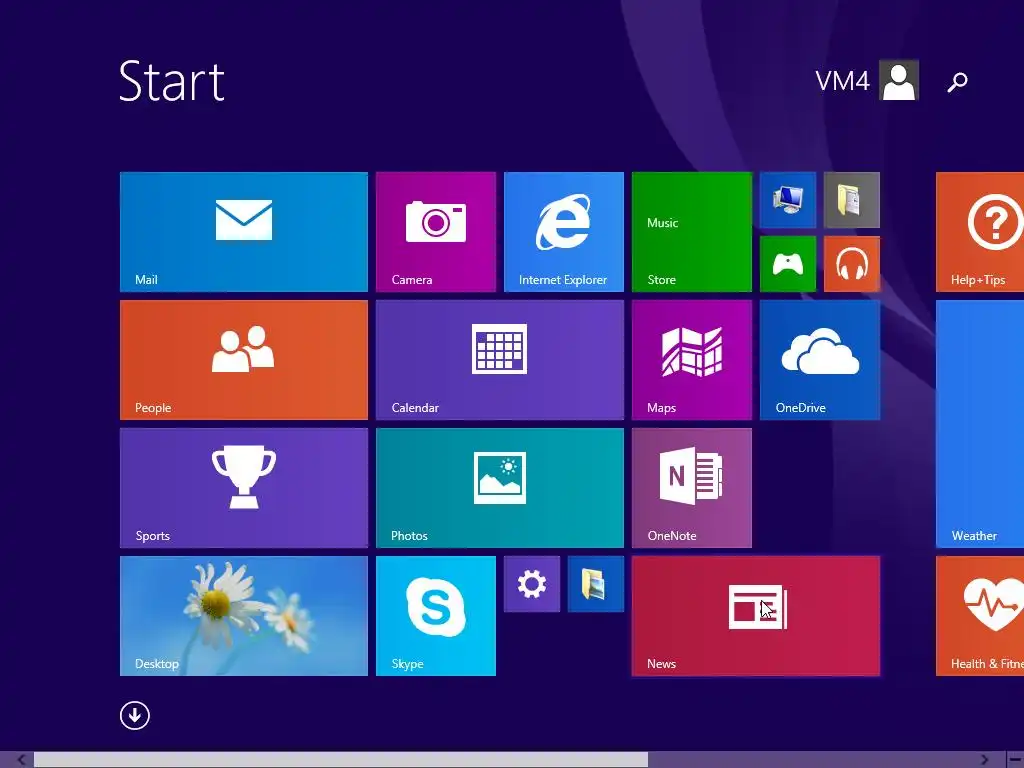This screenshot has width=1024, height=768.
Task: Launch the Skype tile
Action: (436, 616)
